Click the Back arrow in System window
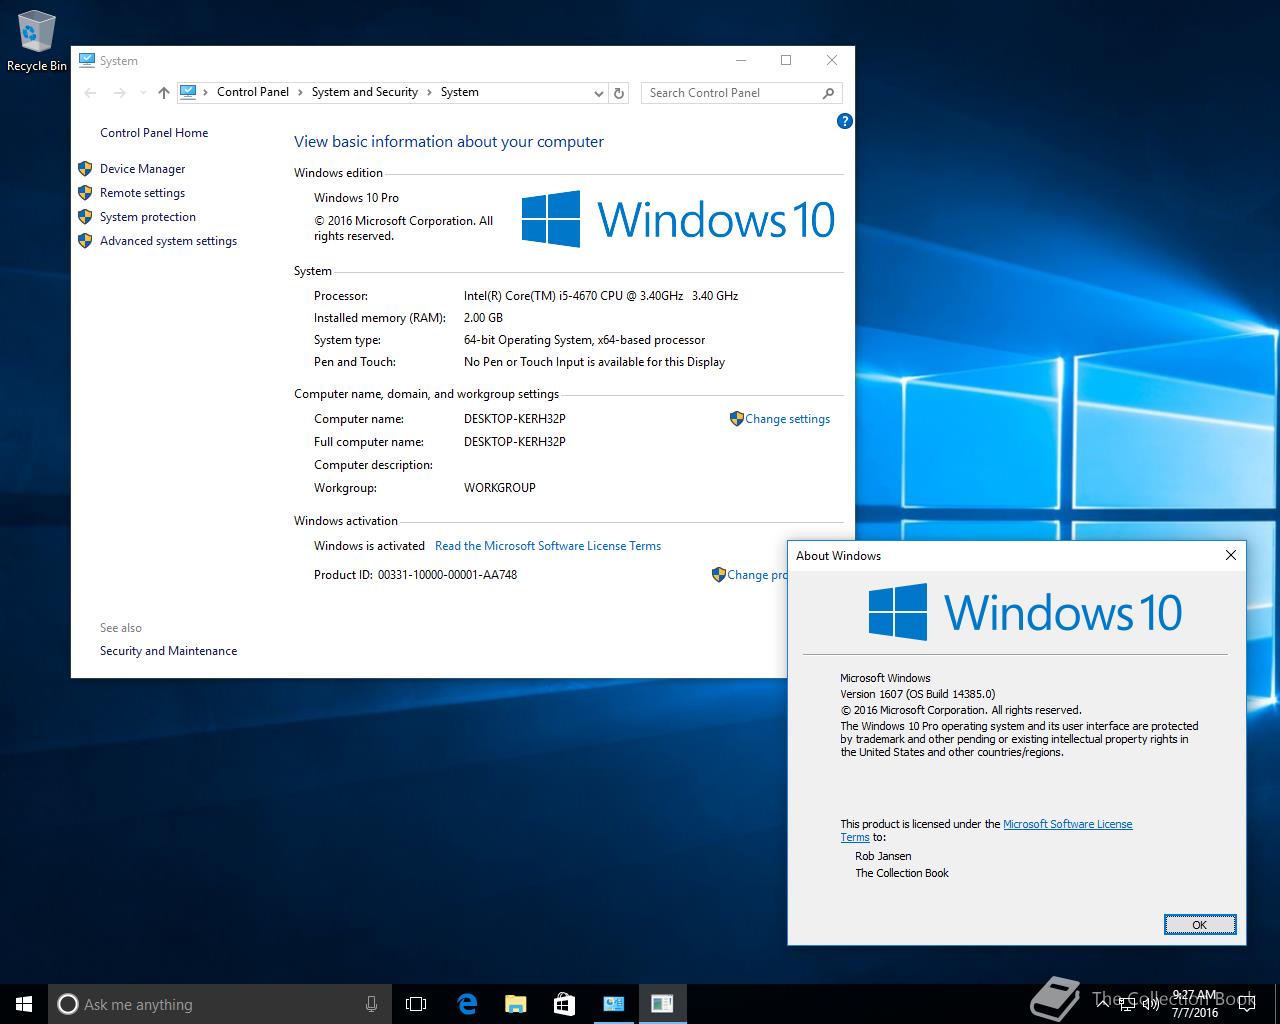The image size is (1280, 1024). [x=90, y=93]
